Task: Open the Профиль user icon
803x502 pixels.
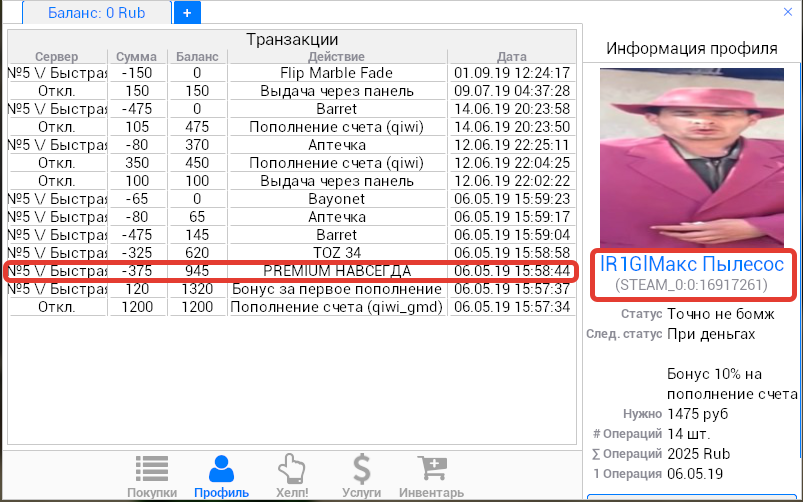Action: [221, 469]
